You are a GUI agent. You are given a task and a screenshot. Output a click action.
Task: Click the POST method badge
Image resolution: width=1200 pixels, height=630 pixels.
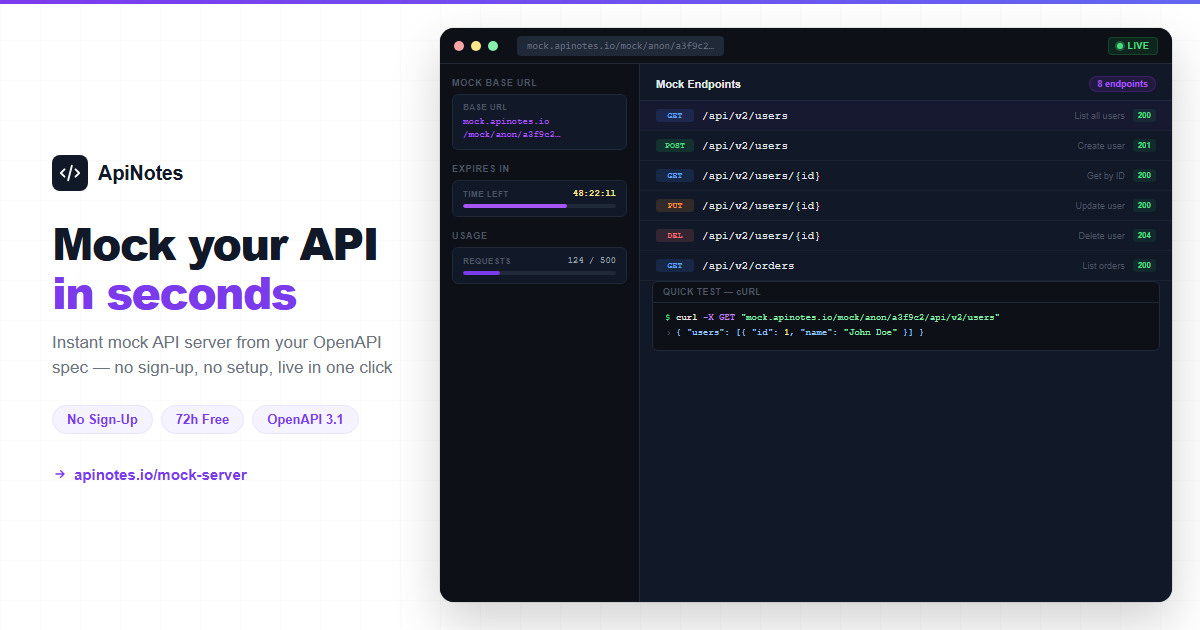[674, 145]
